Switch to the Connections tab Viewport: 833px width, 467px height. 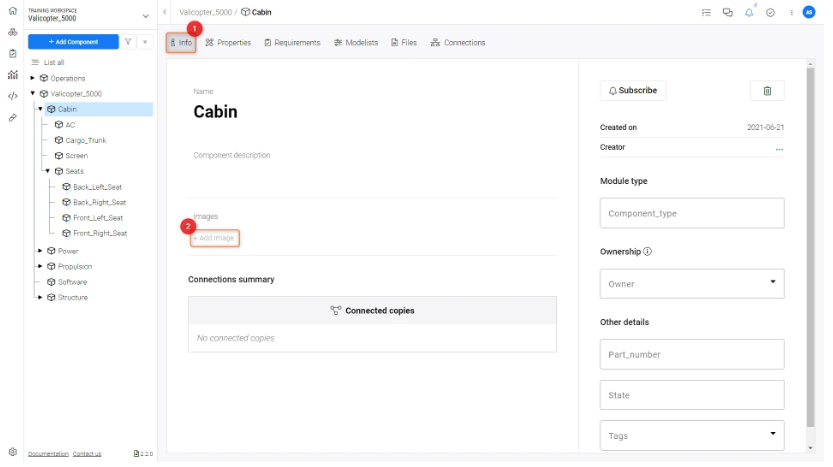458,43
